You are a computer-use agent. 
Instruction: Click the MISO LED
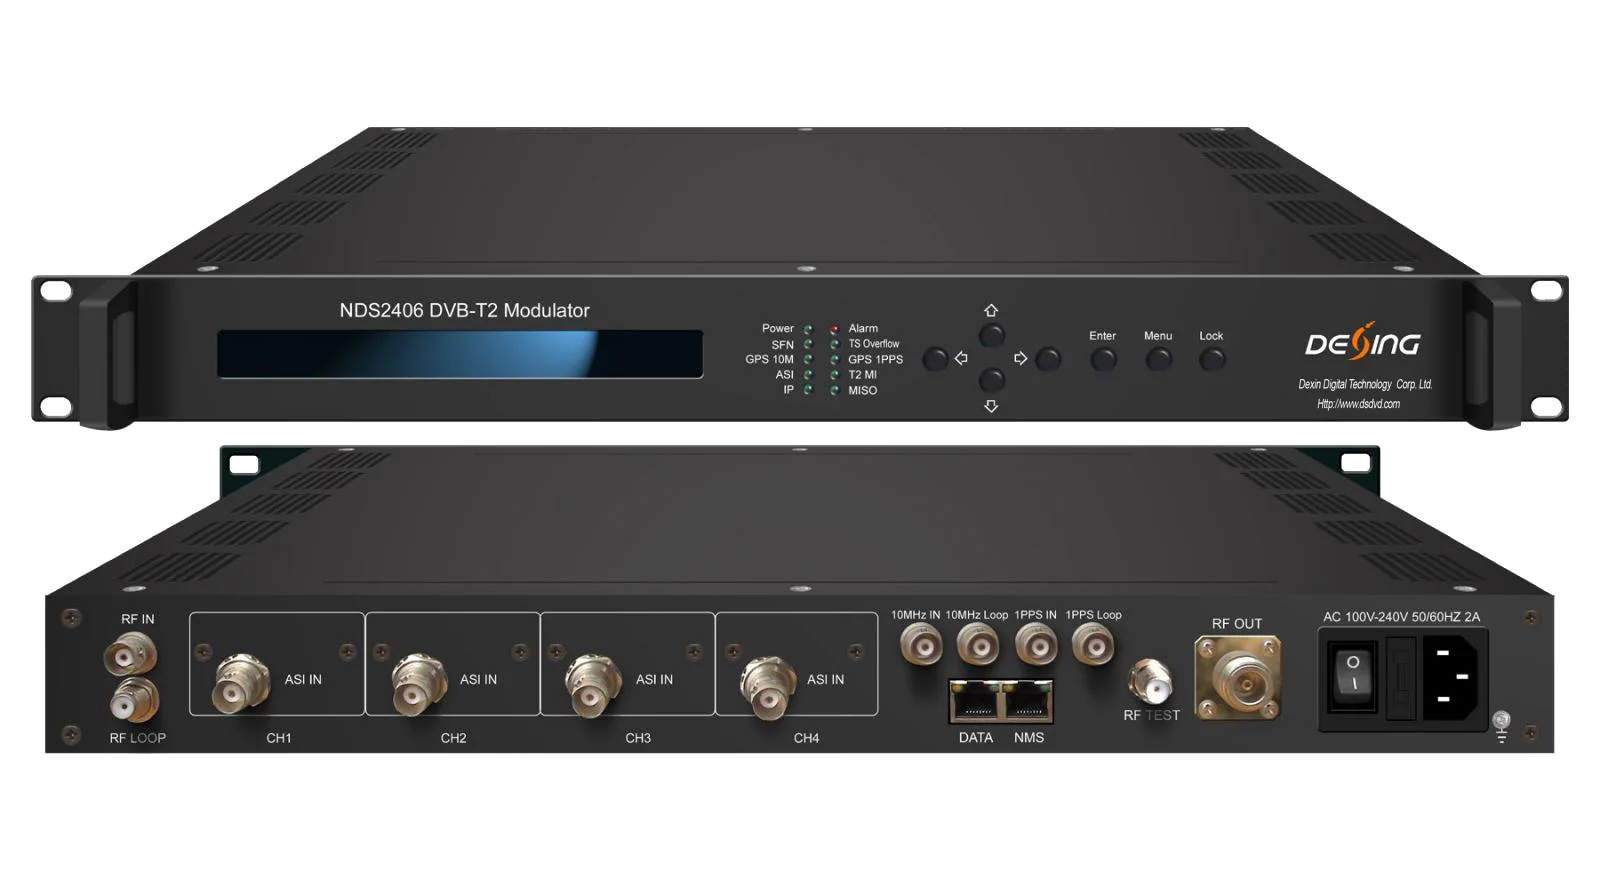pos(834,390)
